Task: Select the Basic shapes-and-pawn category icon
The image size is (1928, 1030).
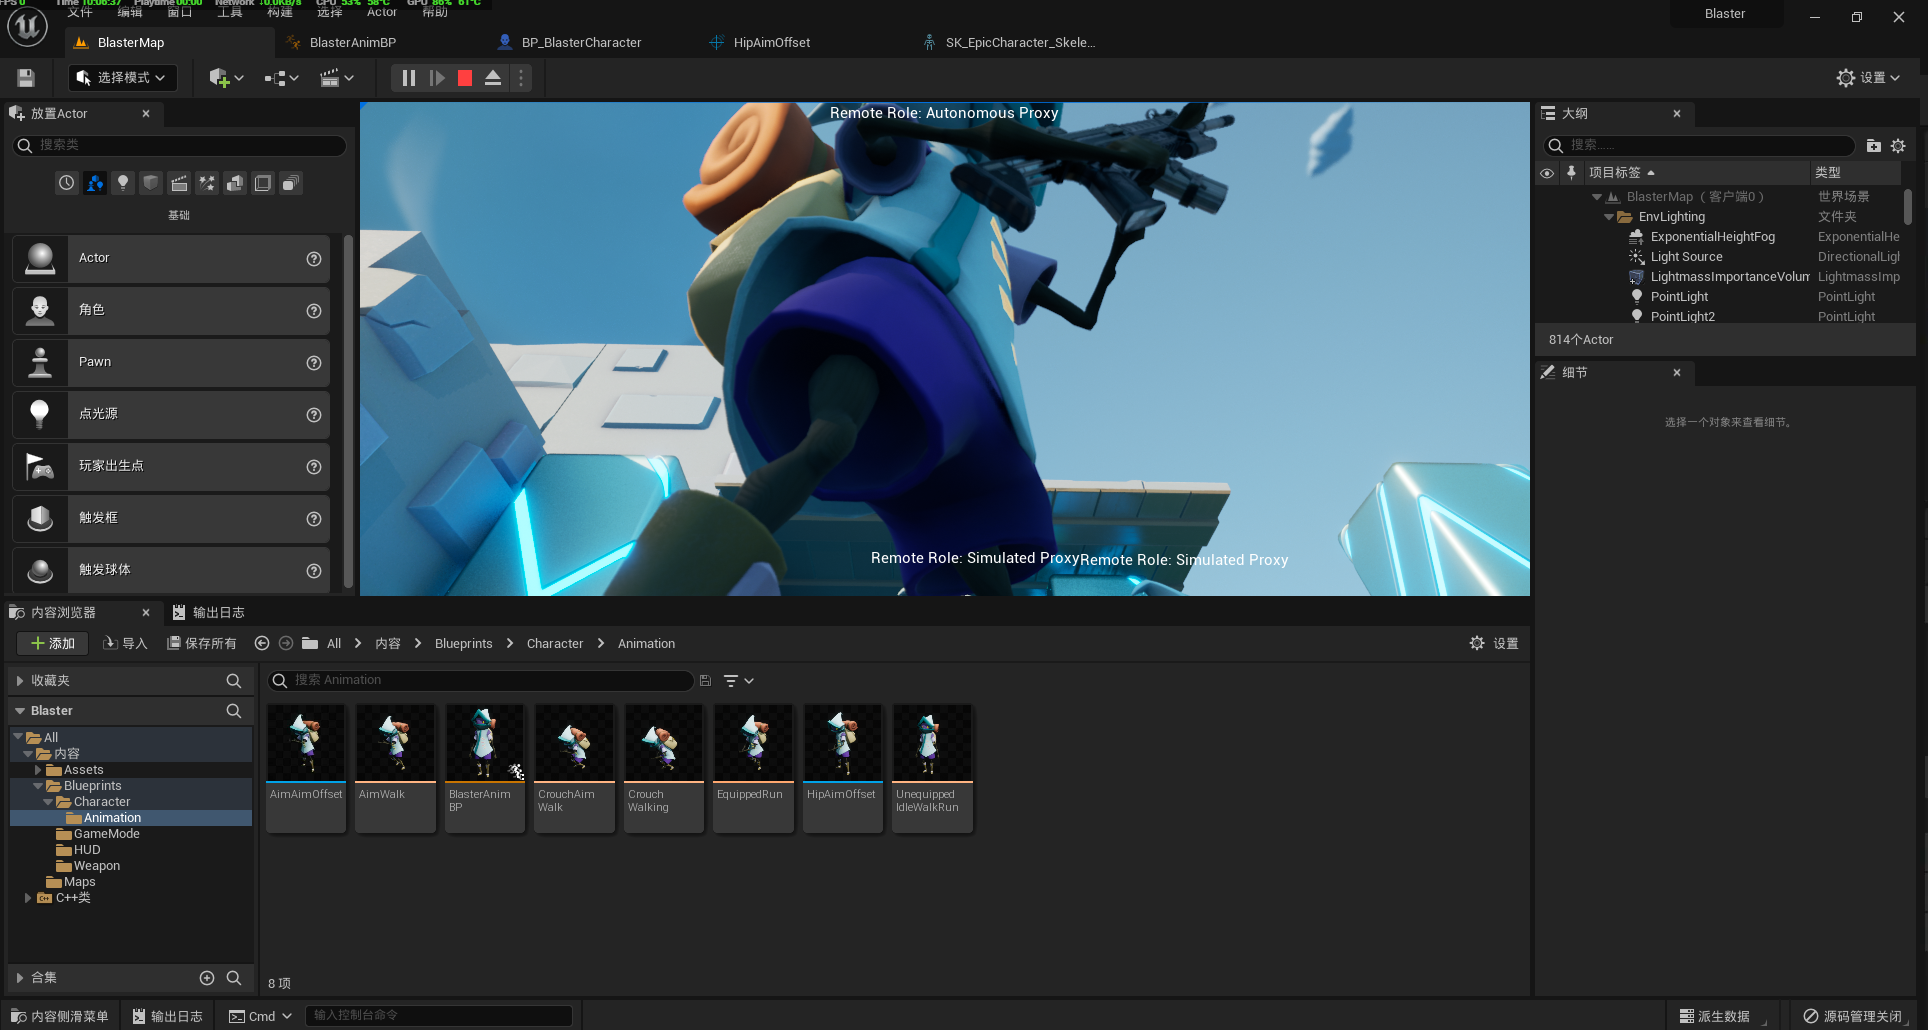Action: coord(95,183)
